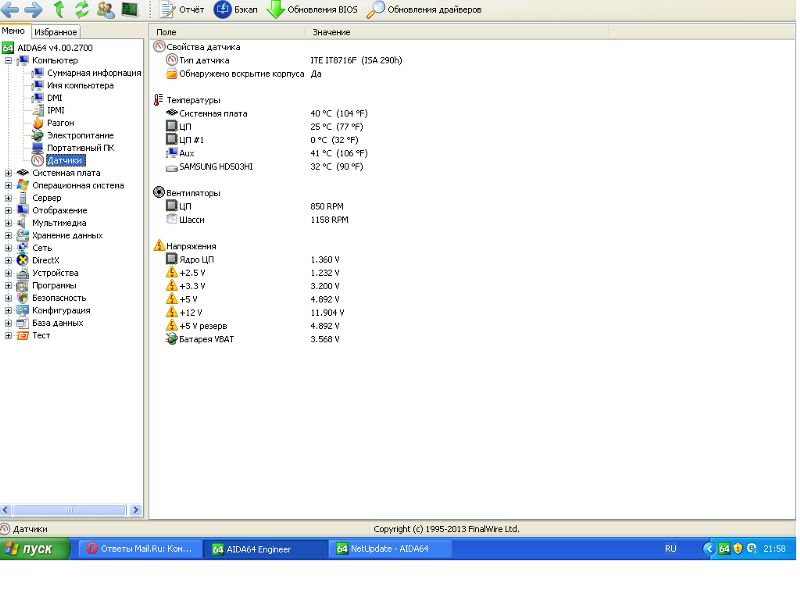Click the 40 °C (104 °F) temperature value

tap(339, 114)
